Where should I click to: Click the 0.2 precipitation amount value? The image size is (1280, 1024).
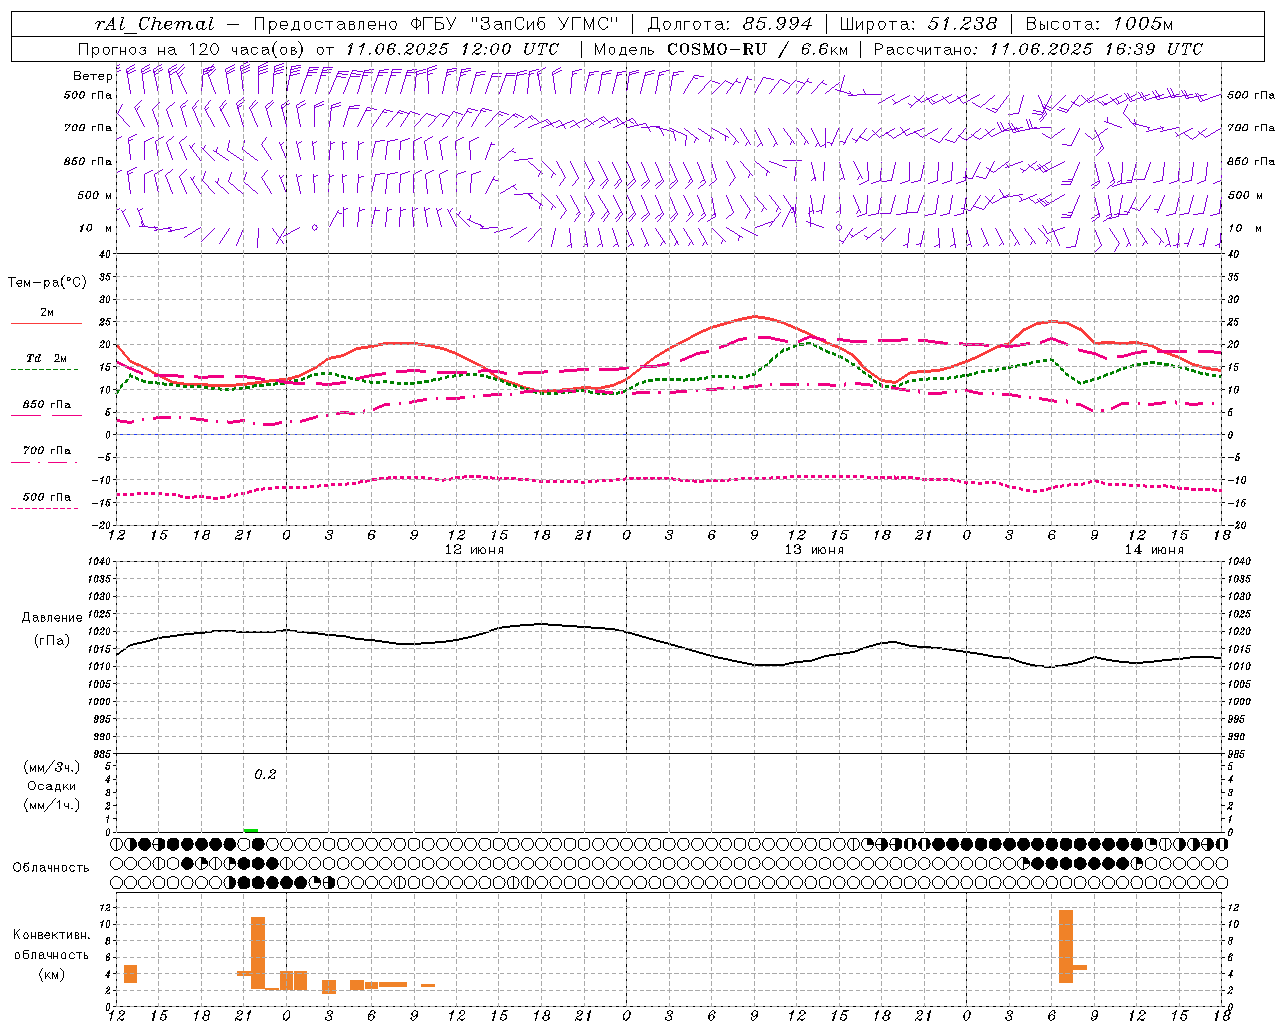tap(265, 774)
